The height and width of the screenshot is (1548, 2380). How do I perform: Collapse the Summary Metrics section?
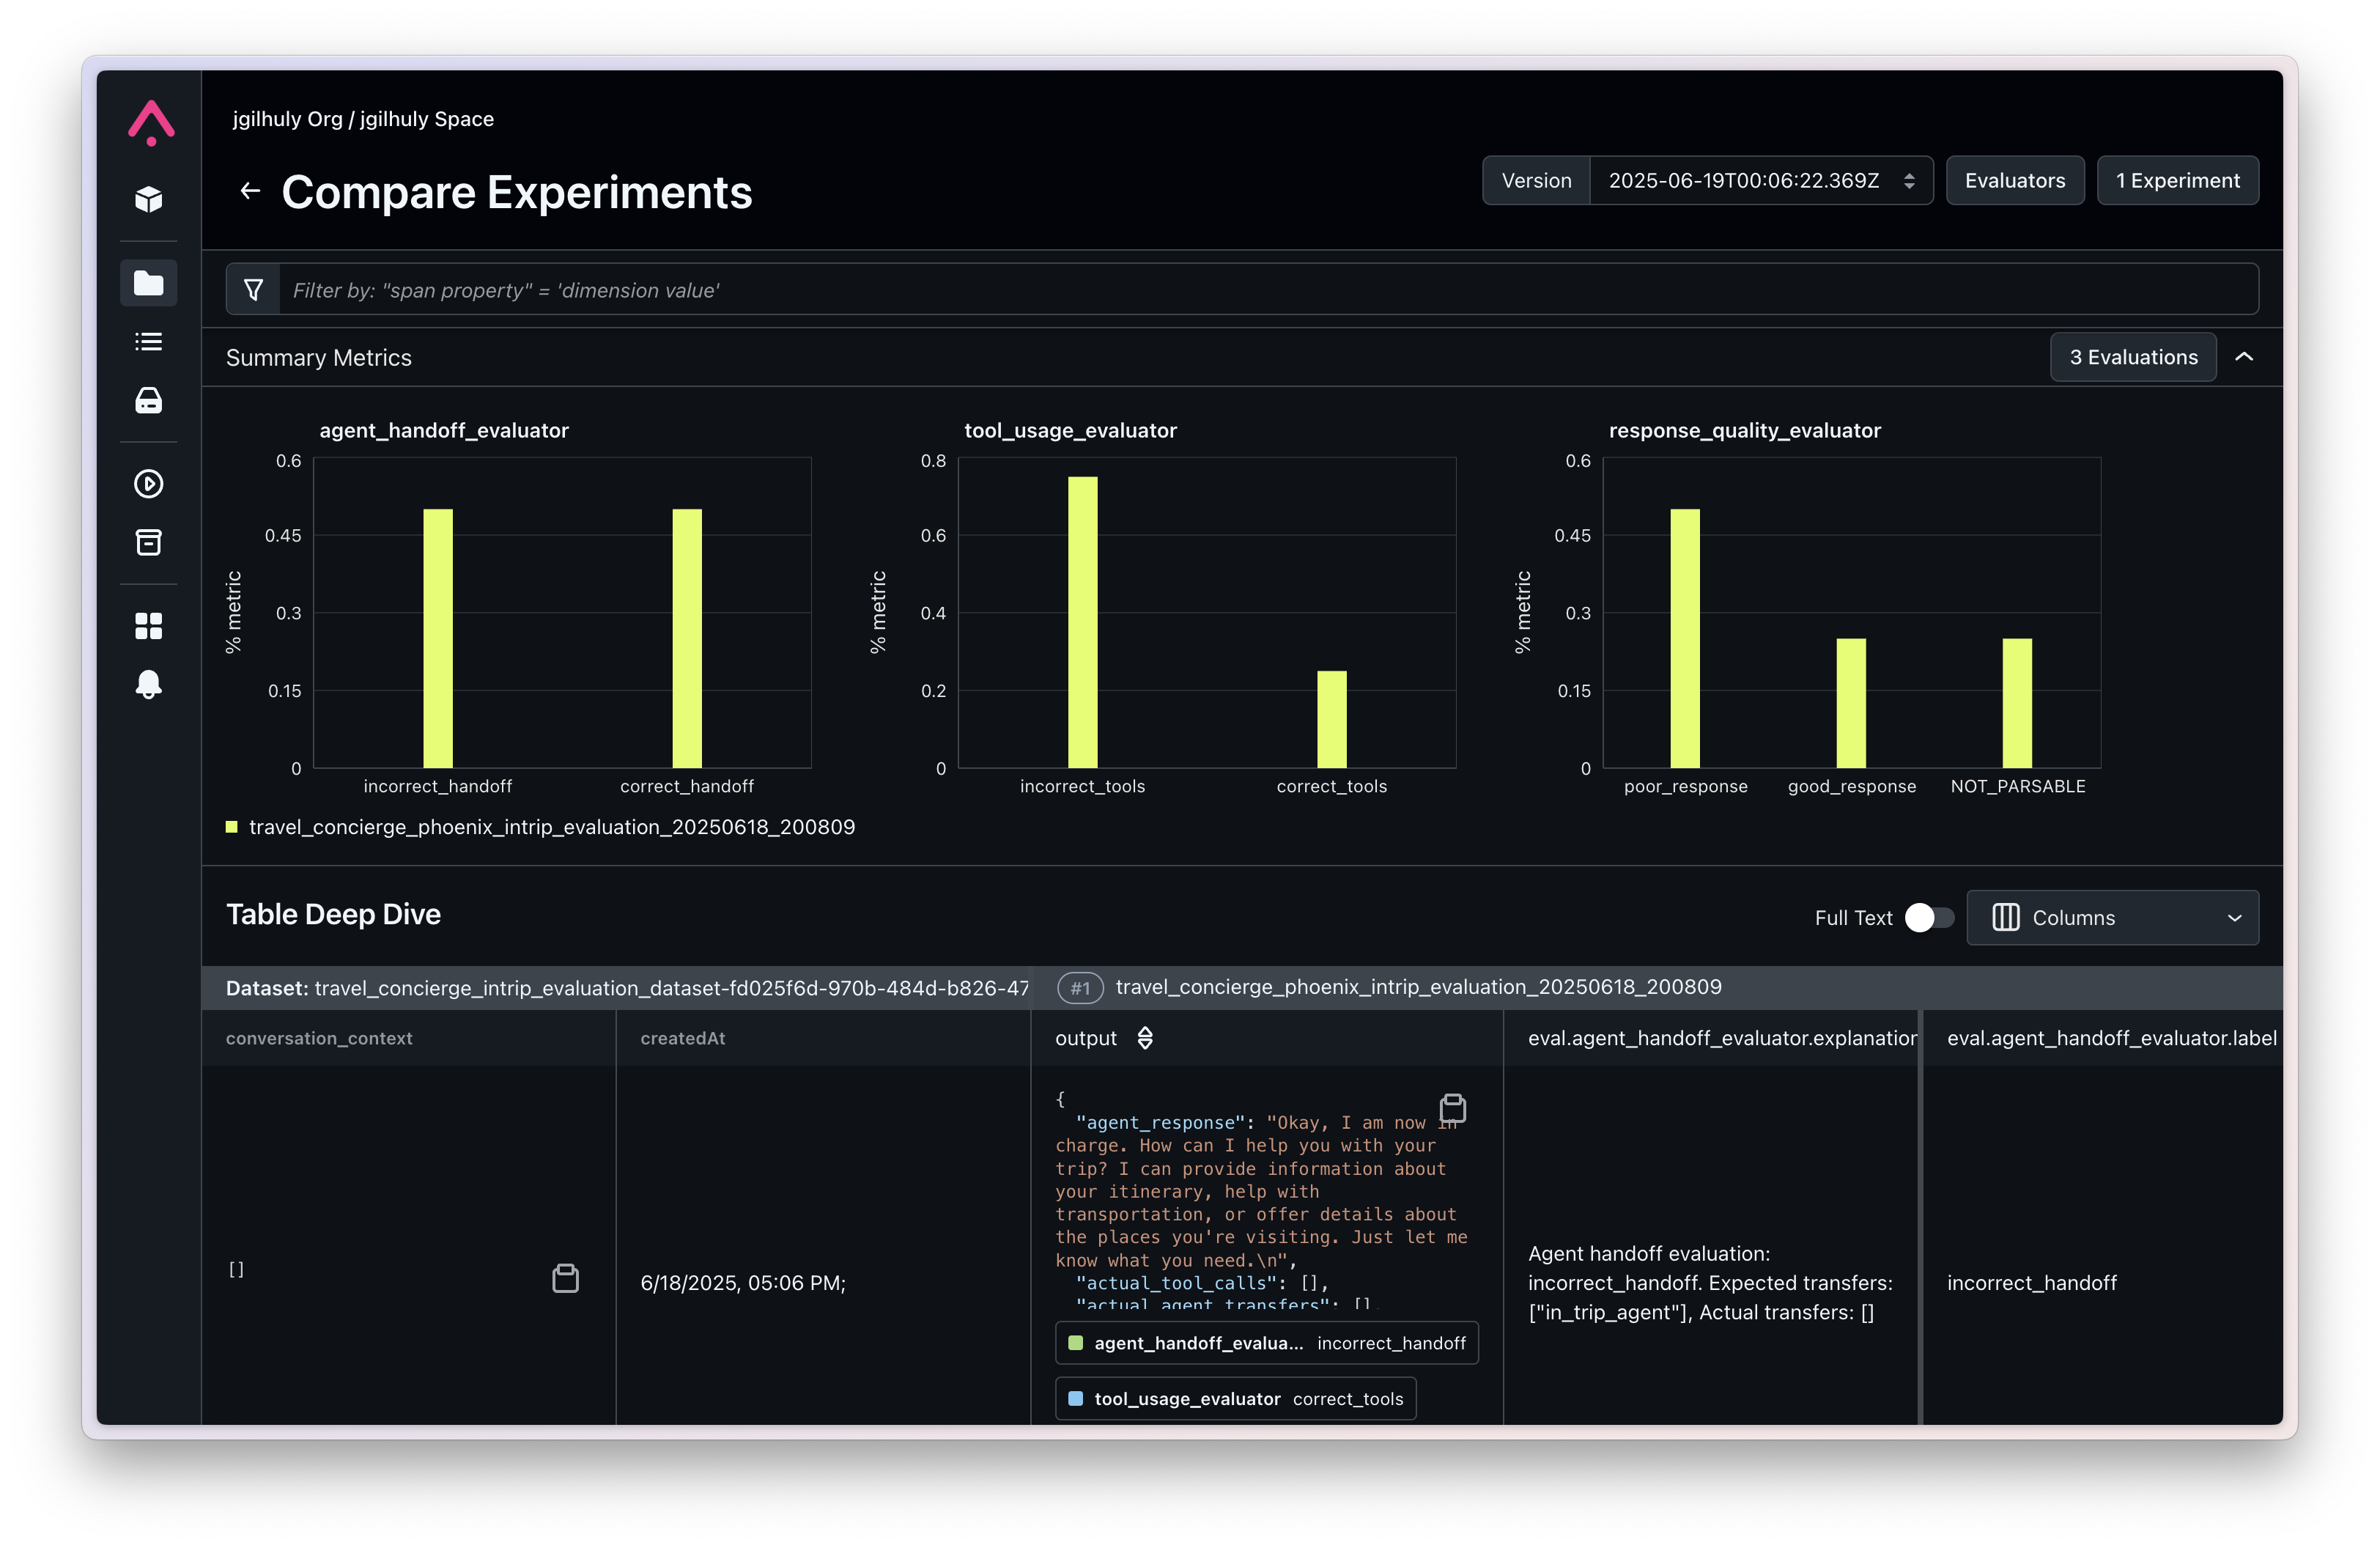[x=2244, y=357]
